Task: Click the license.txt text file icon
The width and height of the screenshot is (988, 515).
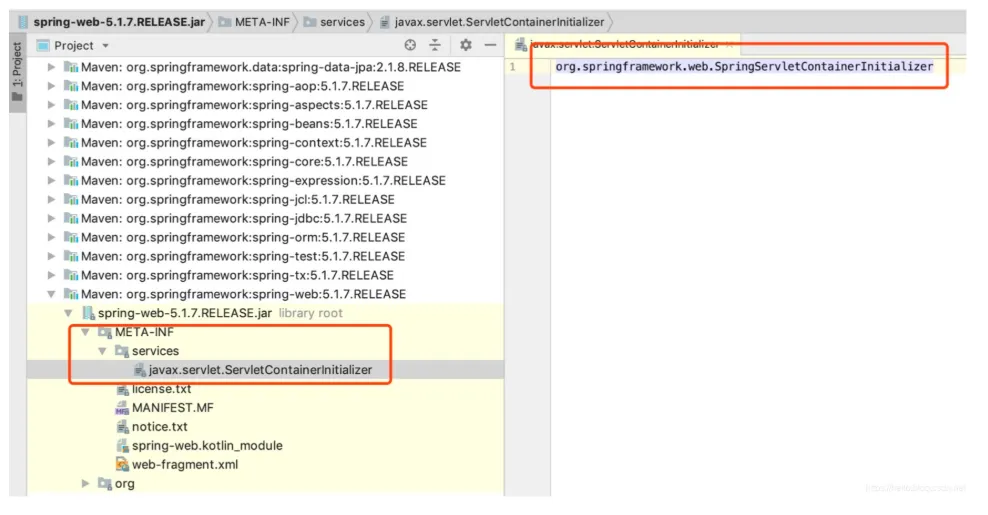Action: [122, 389]
